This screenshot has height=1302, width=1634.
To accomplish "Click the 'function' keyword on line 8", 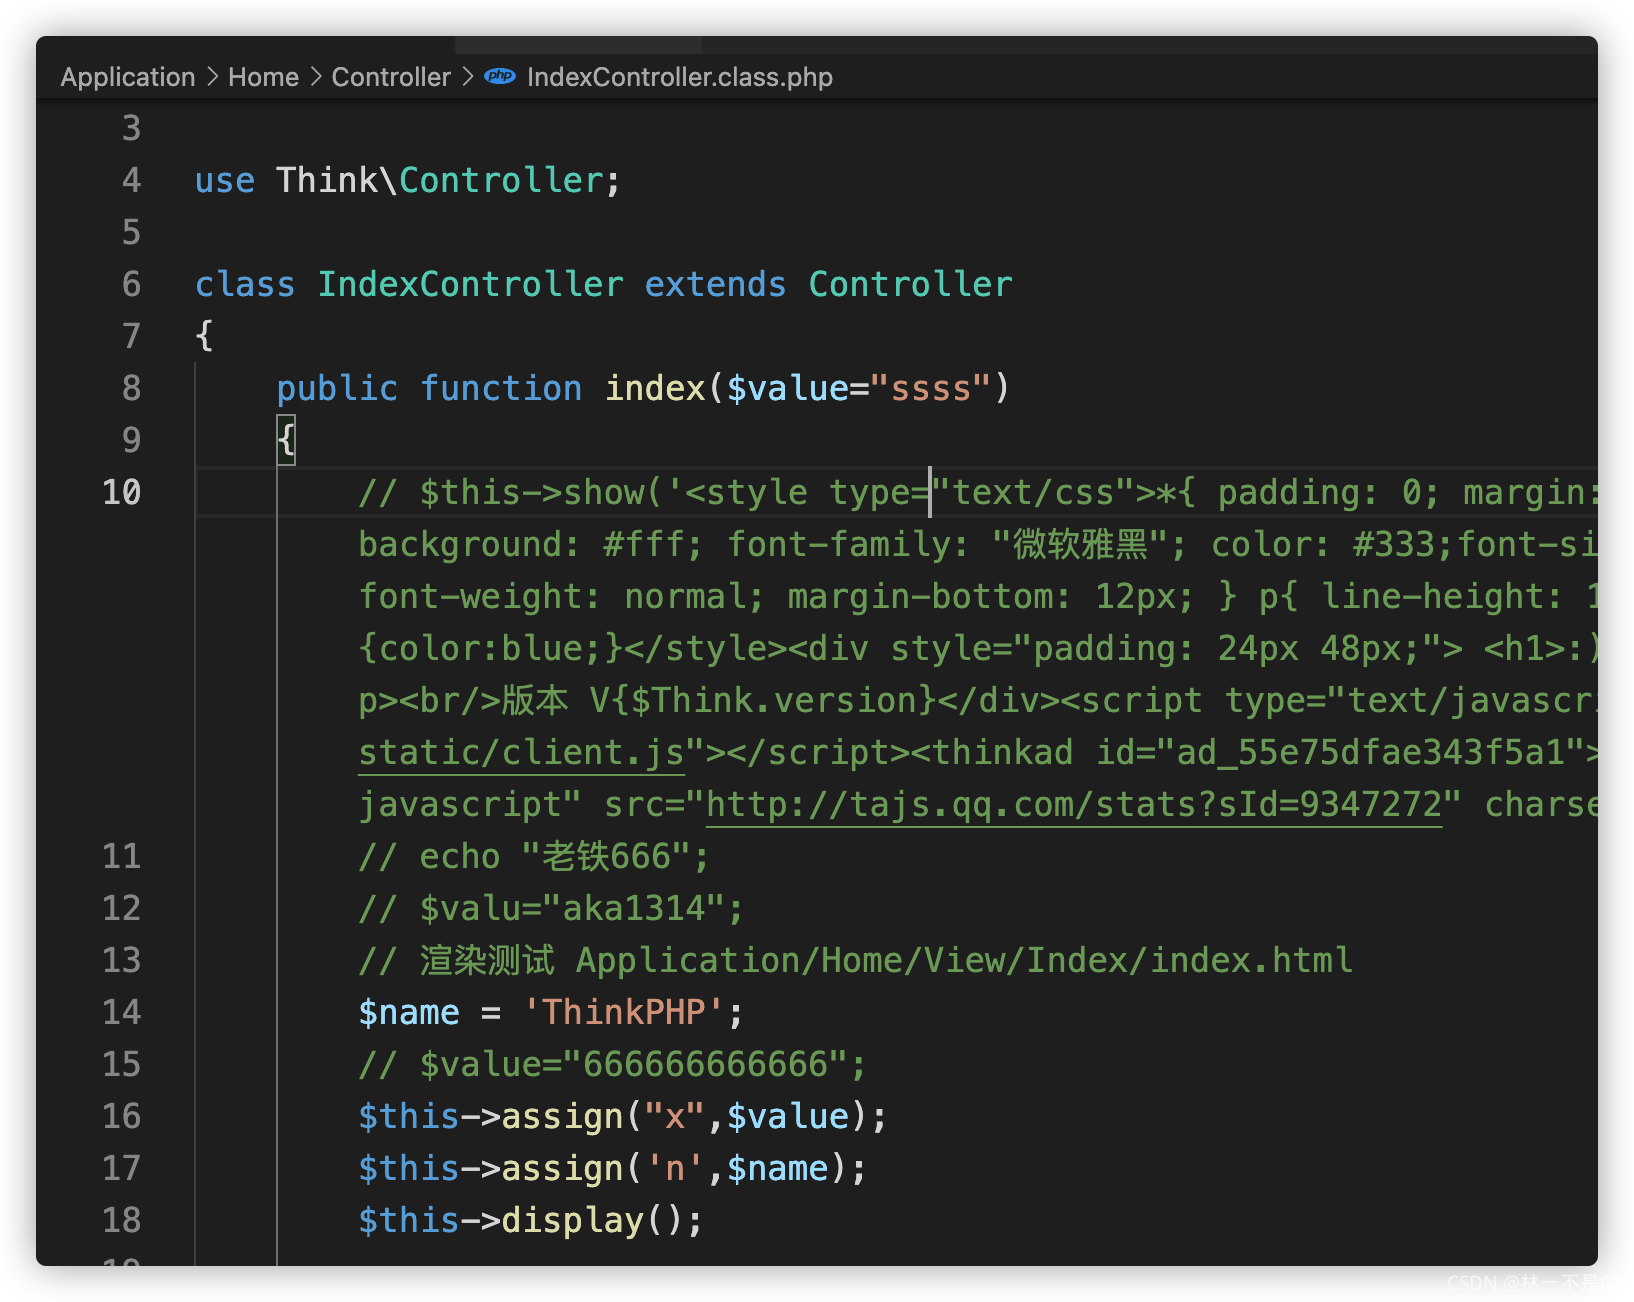I will 501,388.
